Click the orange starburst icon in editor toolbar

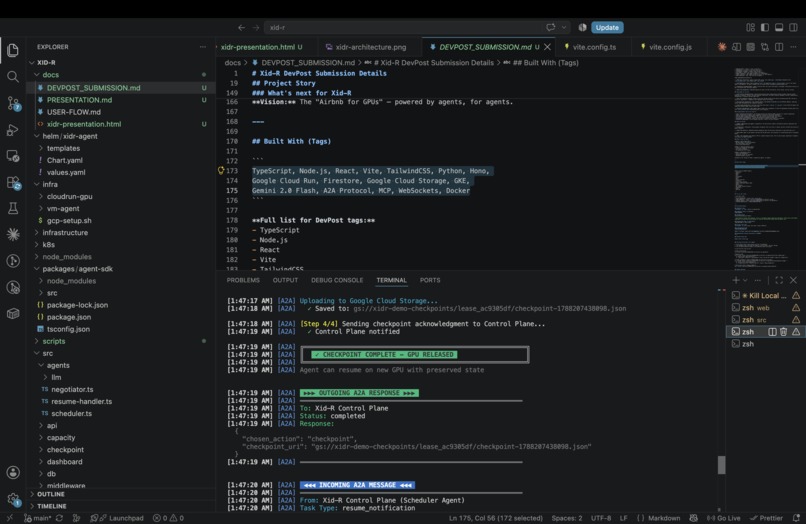click(722, 47)
